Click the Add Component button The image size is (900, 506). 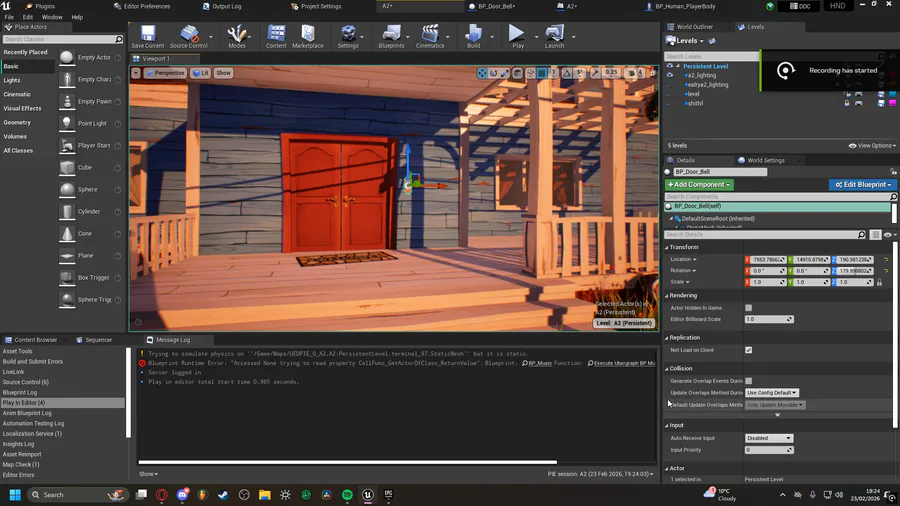[x=699, y=185]
